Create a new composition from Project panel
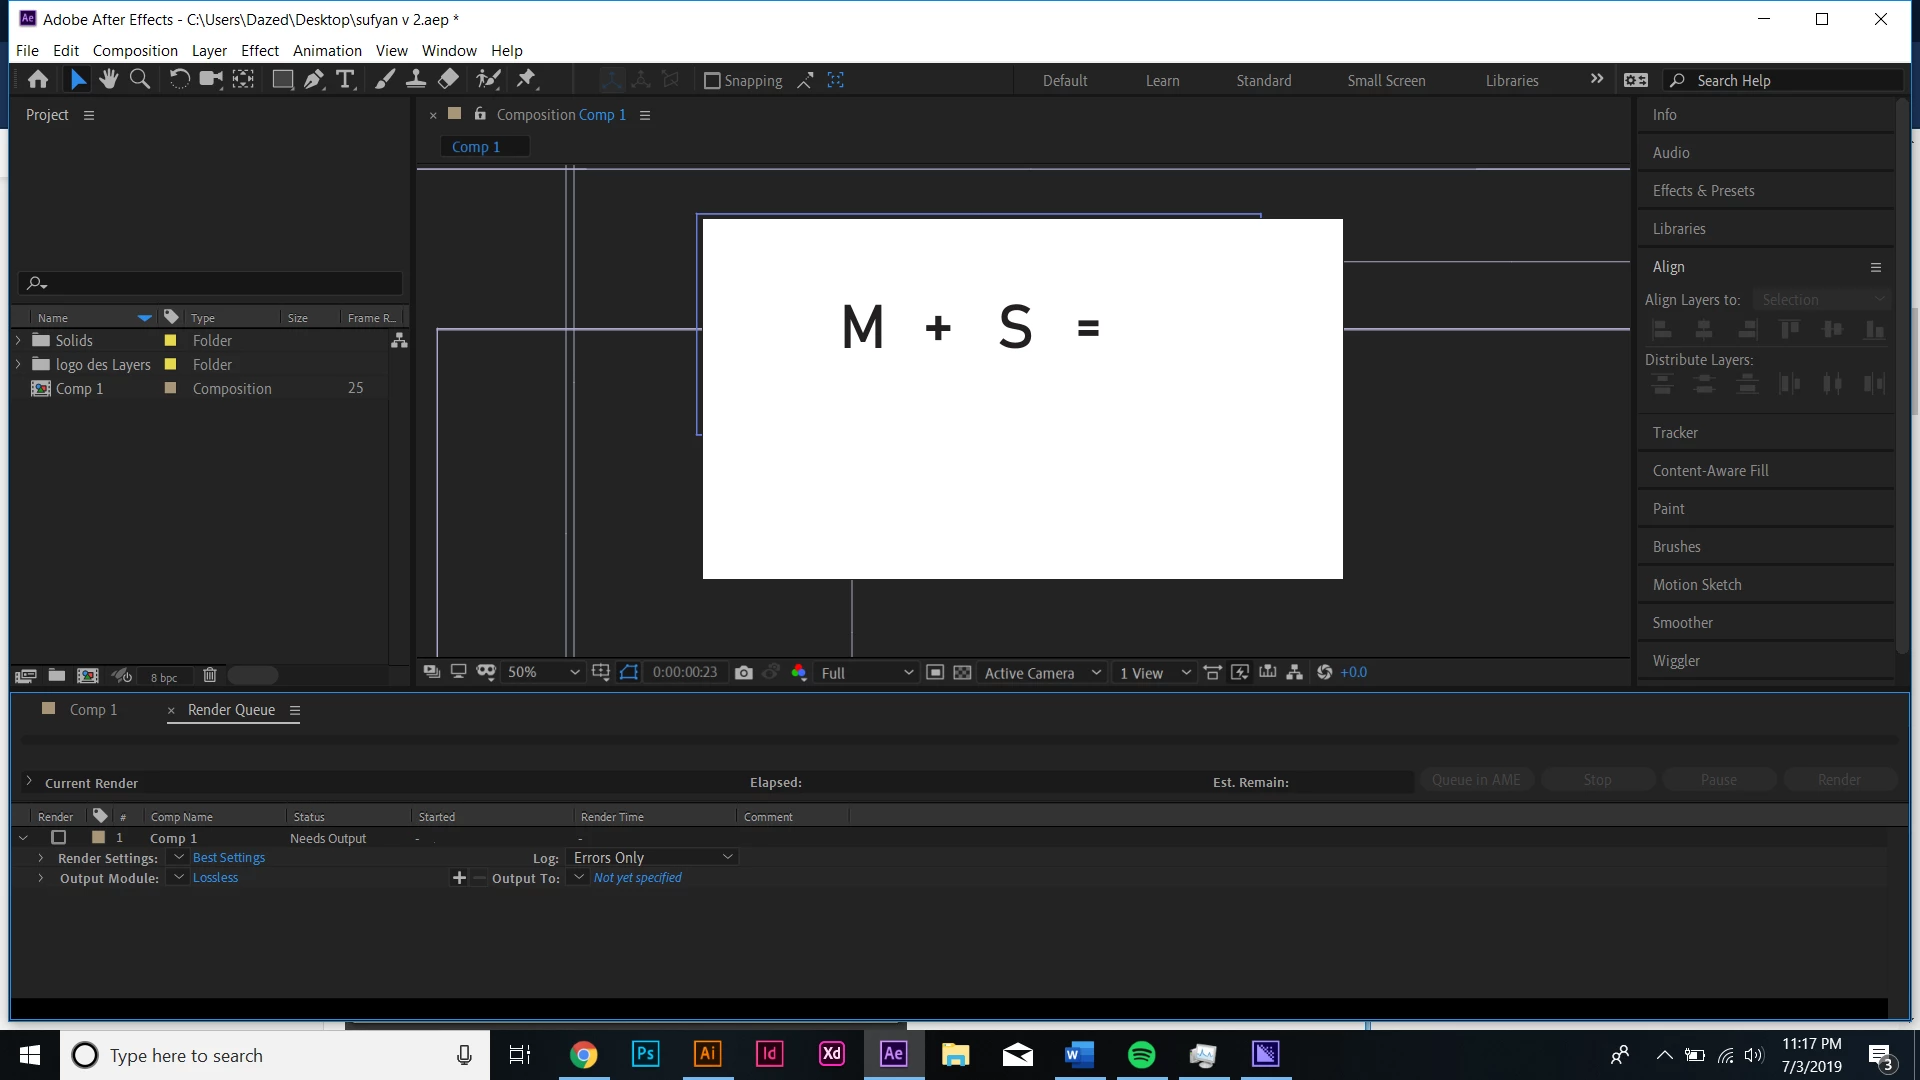Screen dimensions: 1920x1080 [x=88, y=676]
